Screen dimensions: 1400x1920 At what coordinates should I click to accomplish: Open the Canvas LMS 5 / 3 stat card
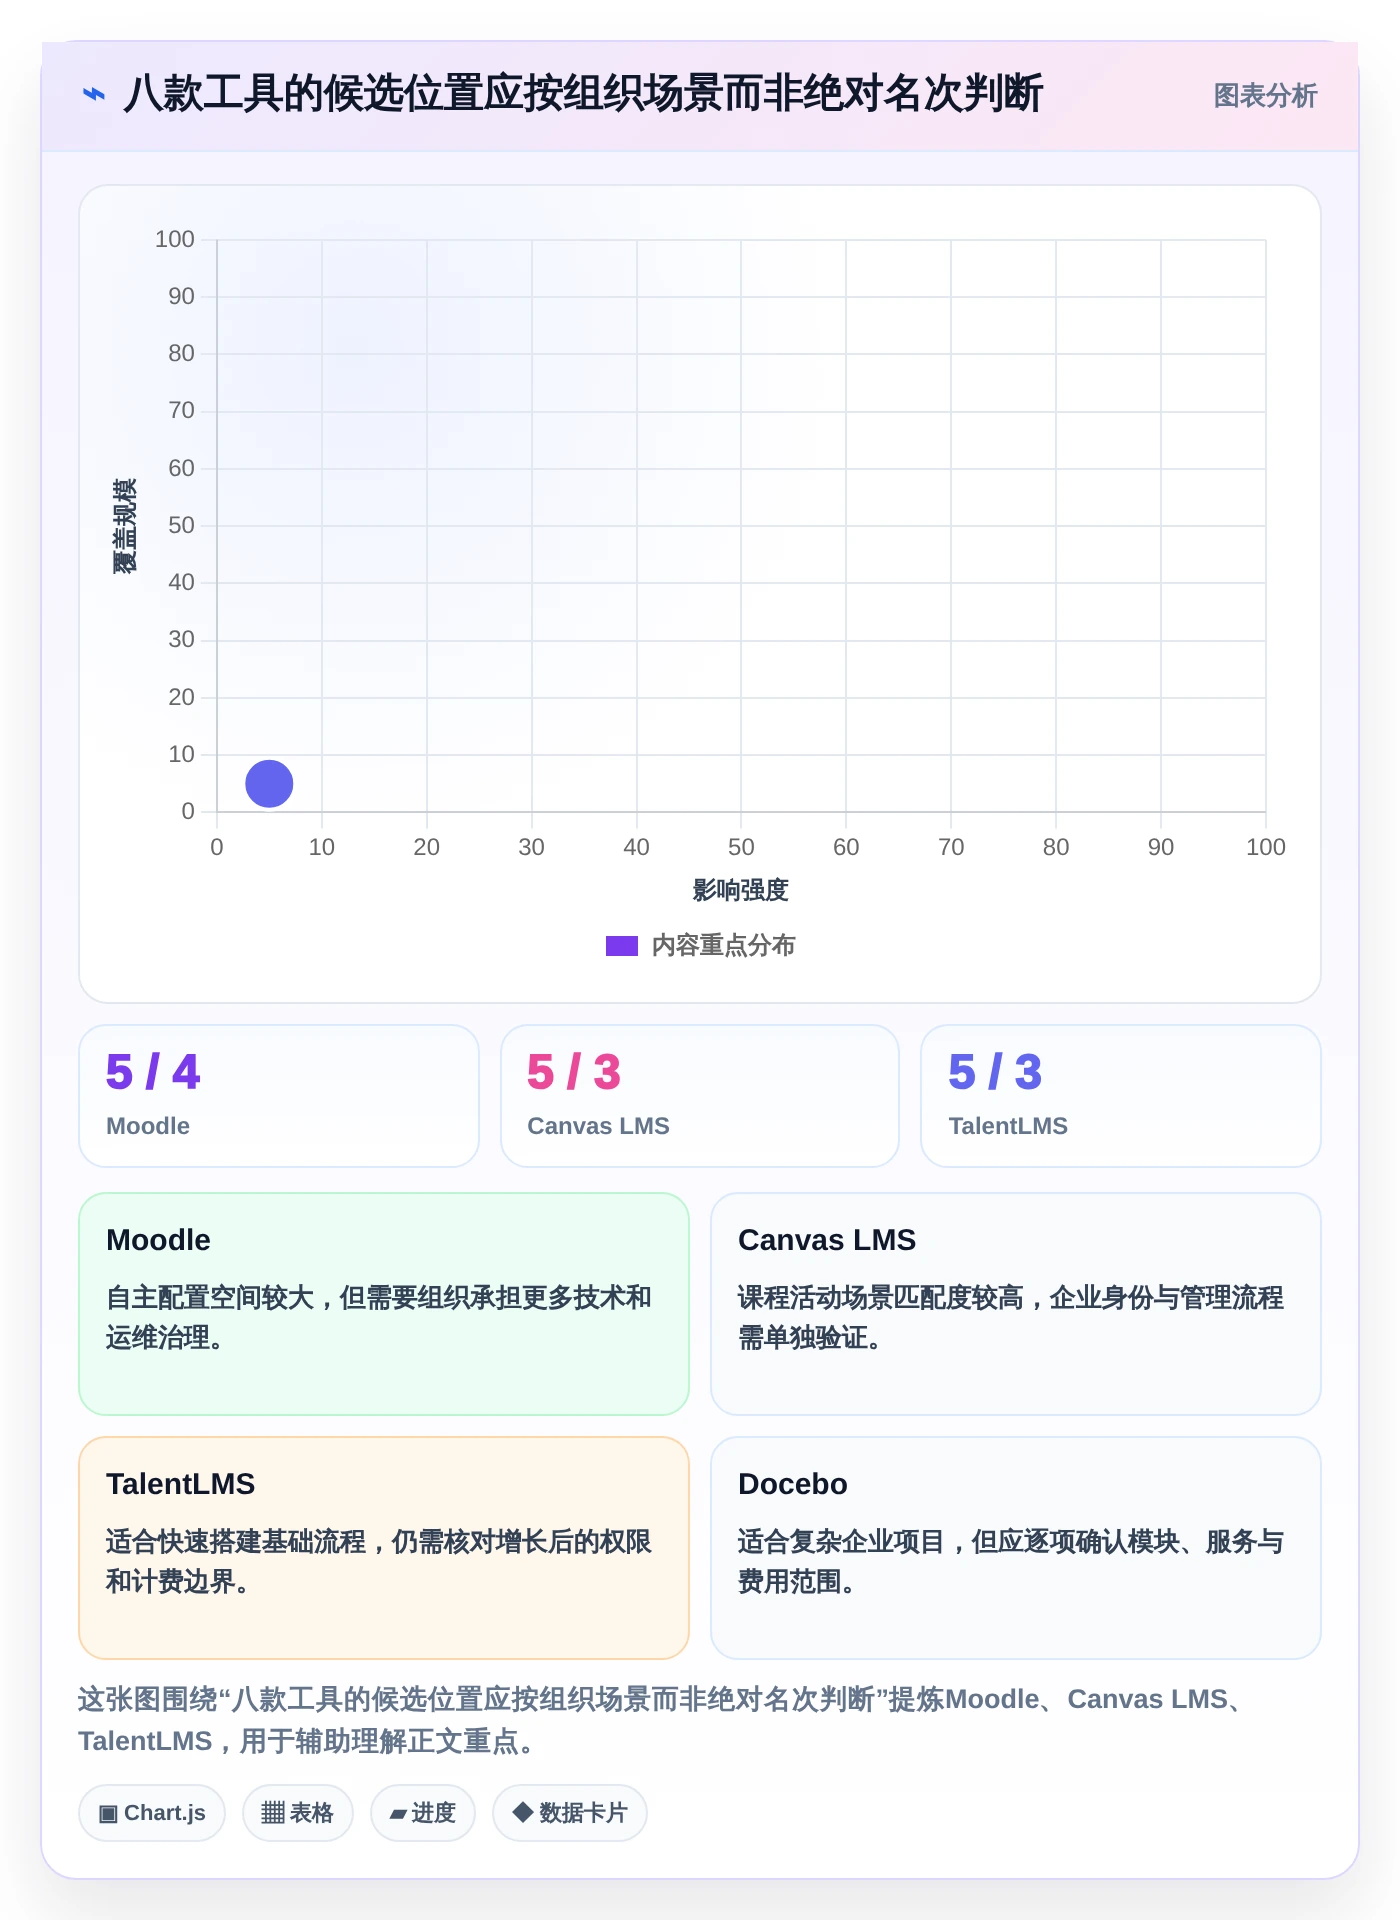point(700,1096)
